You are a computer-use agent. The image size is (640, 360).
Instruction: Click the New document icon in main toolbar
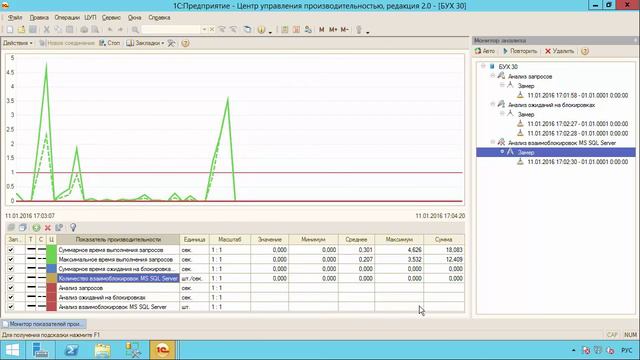(x=10, y=30)
